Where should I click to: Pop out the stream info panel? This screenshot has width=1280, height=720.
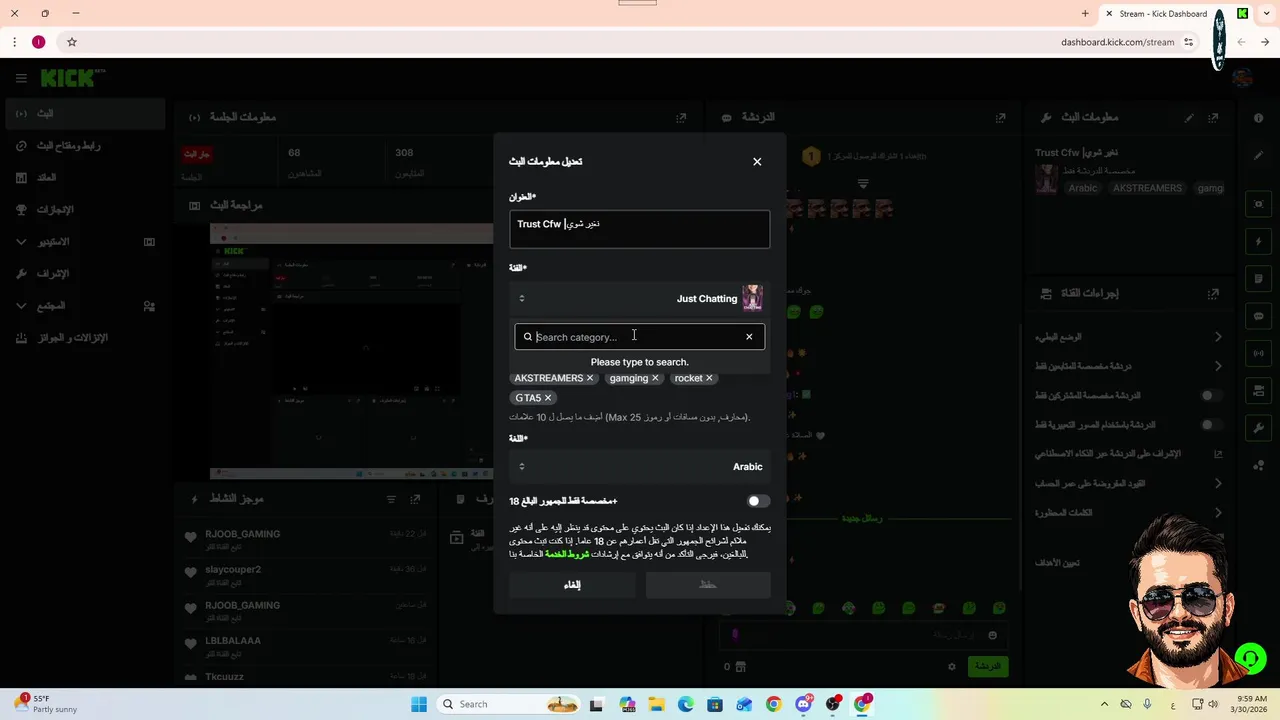point(1213,117)
